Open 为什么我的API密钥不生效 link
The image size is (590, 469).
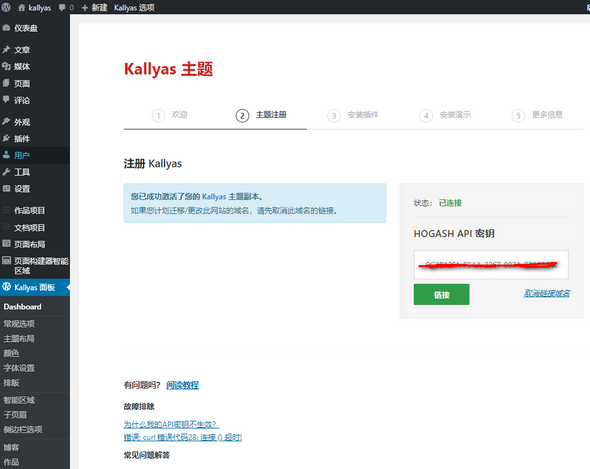point(171,424)
